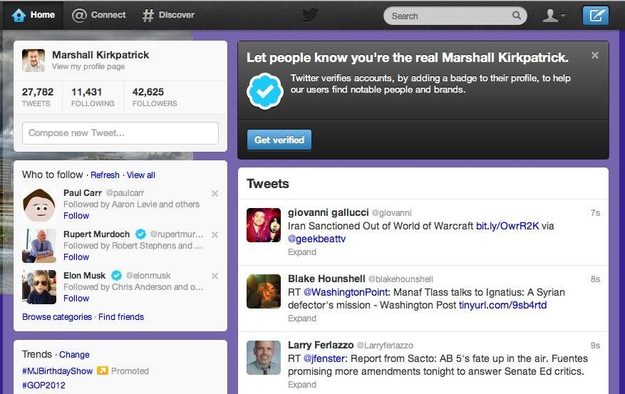Open the @geekbeattv mention
The height and width of the screenshot is (394, 625).
pos(317,239)
